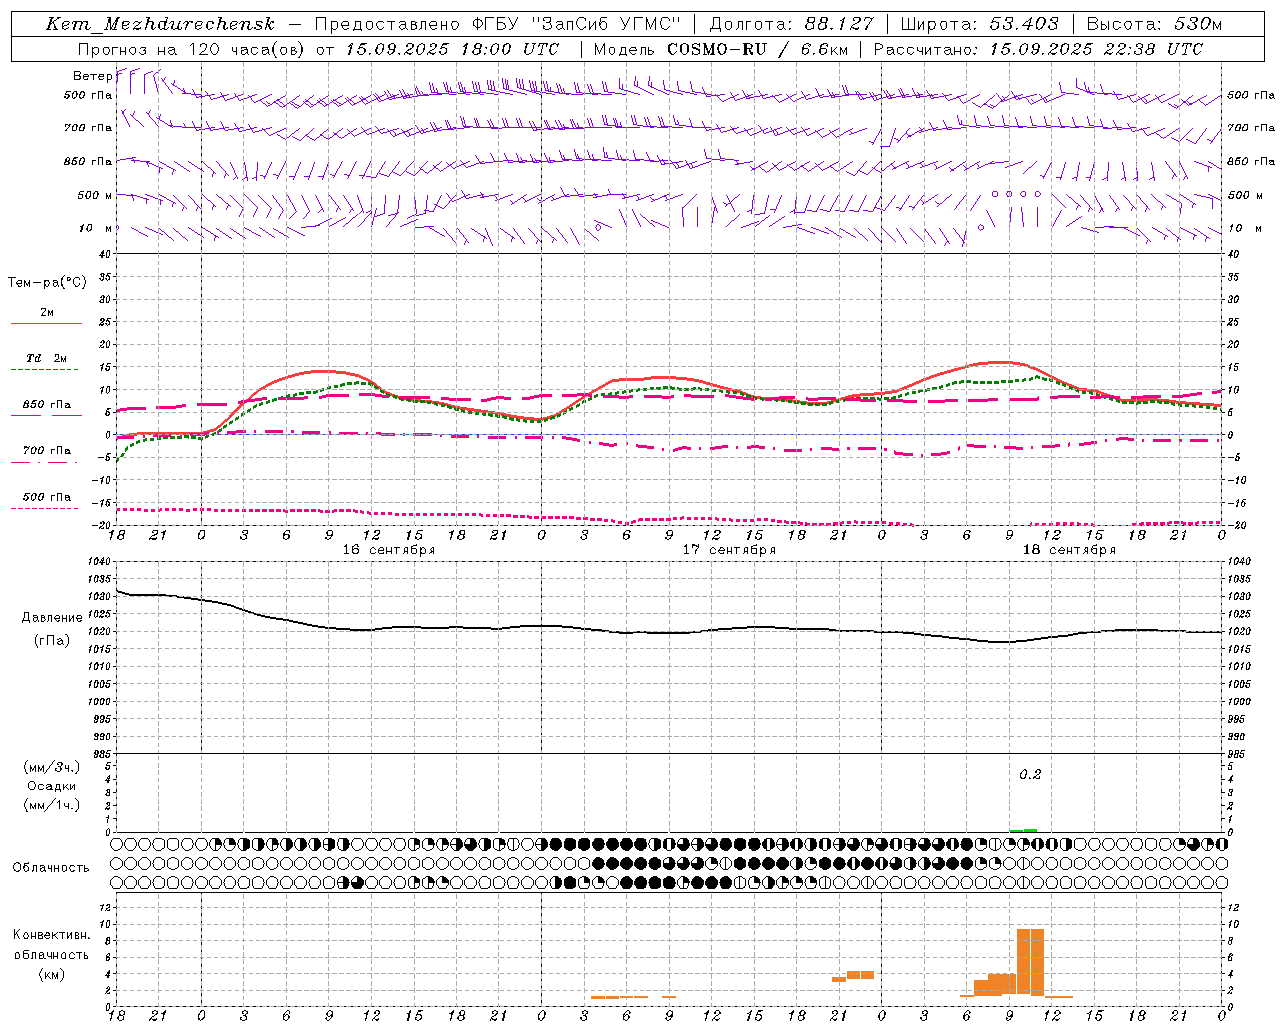Click the 16 сентября date label
1280x1024 pixels.
point(389,550)
